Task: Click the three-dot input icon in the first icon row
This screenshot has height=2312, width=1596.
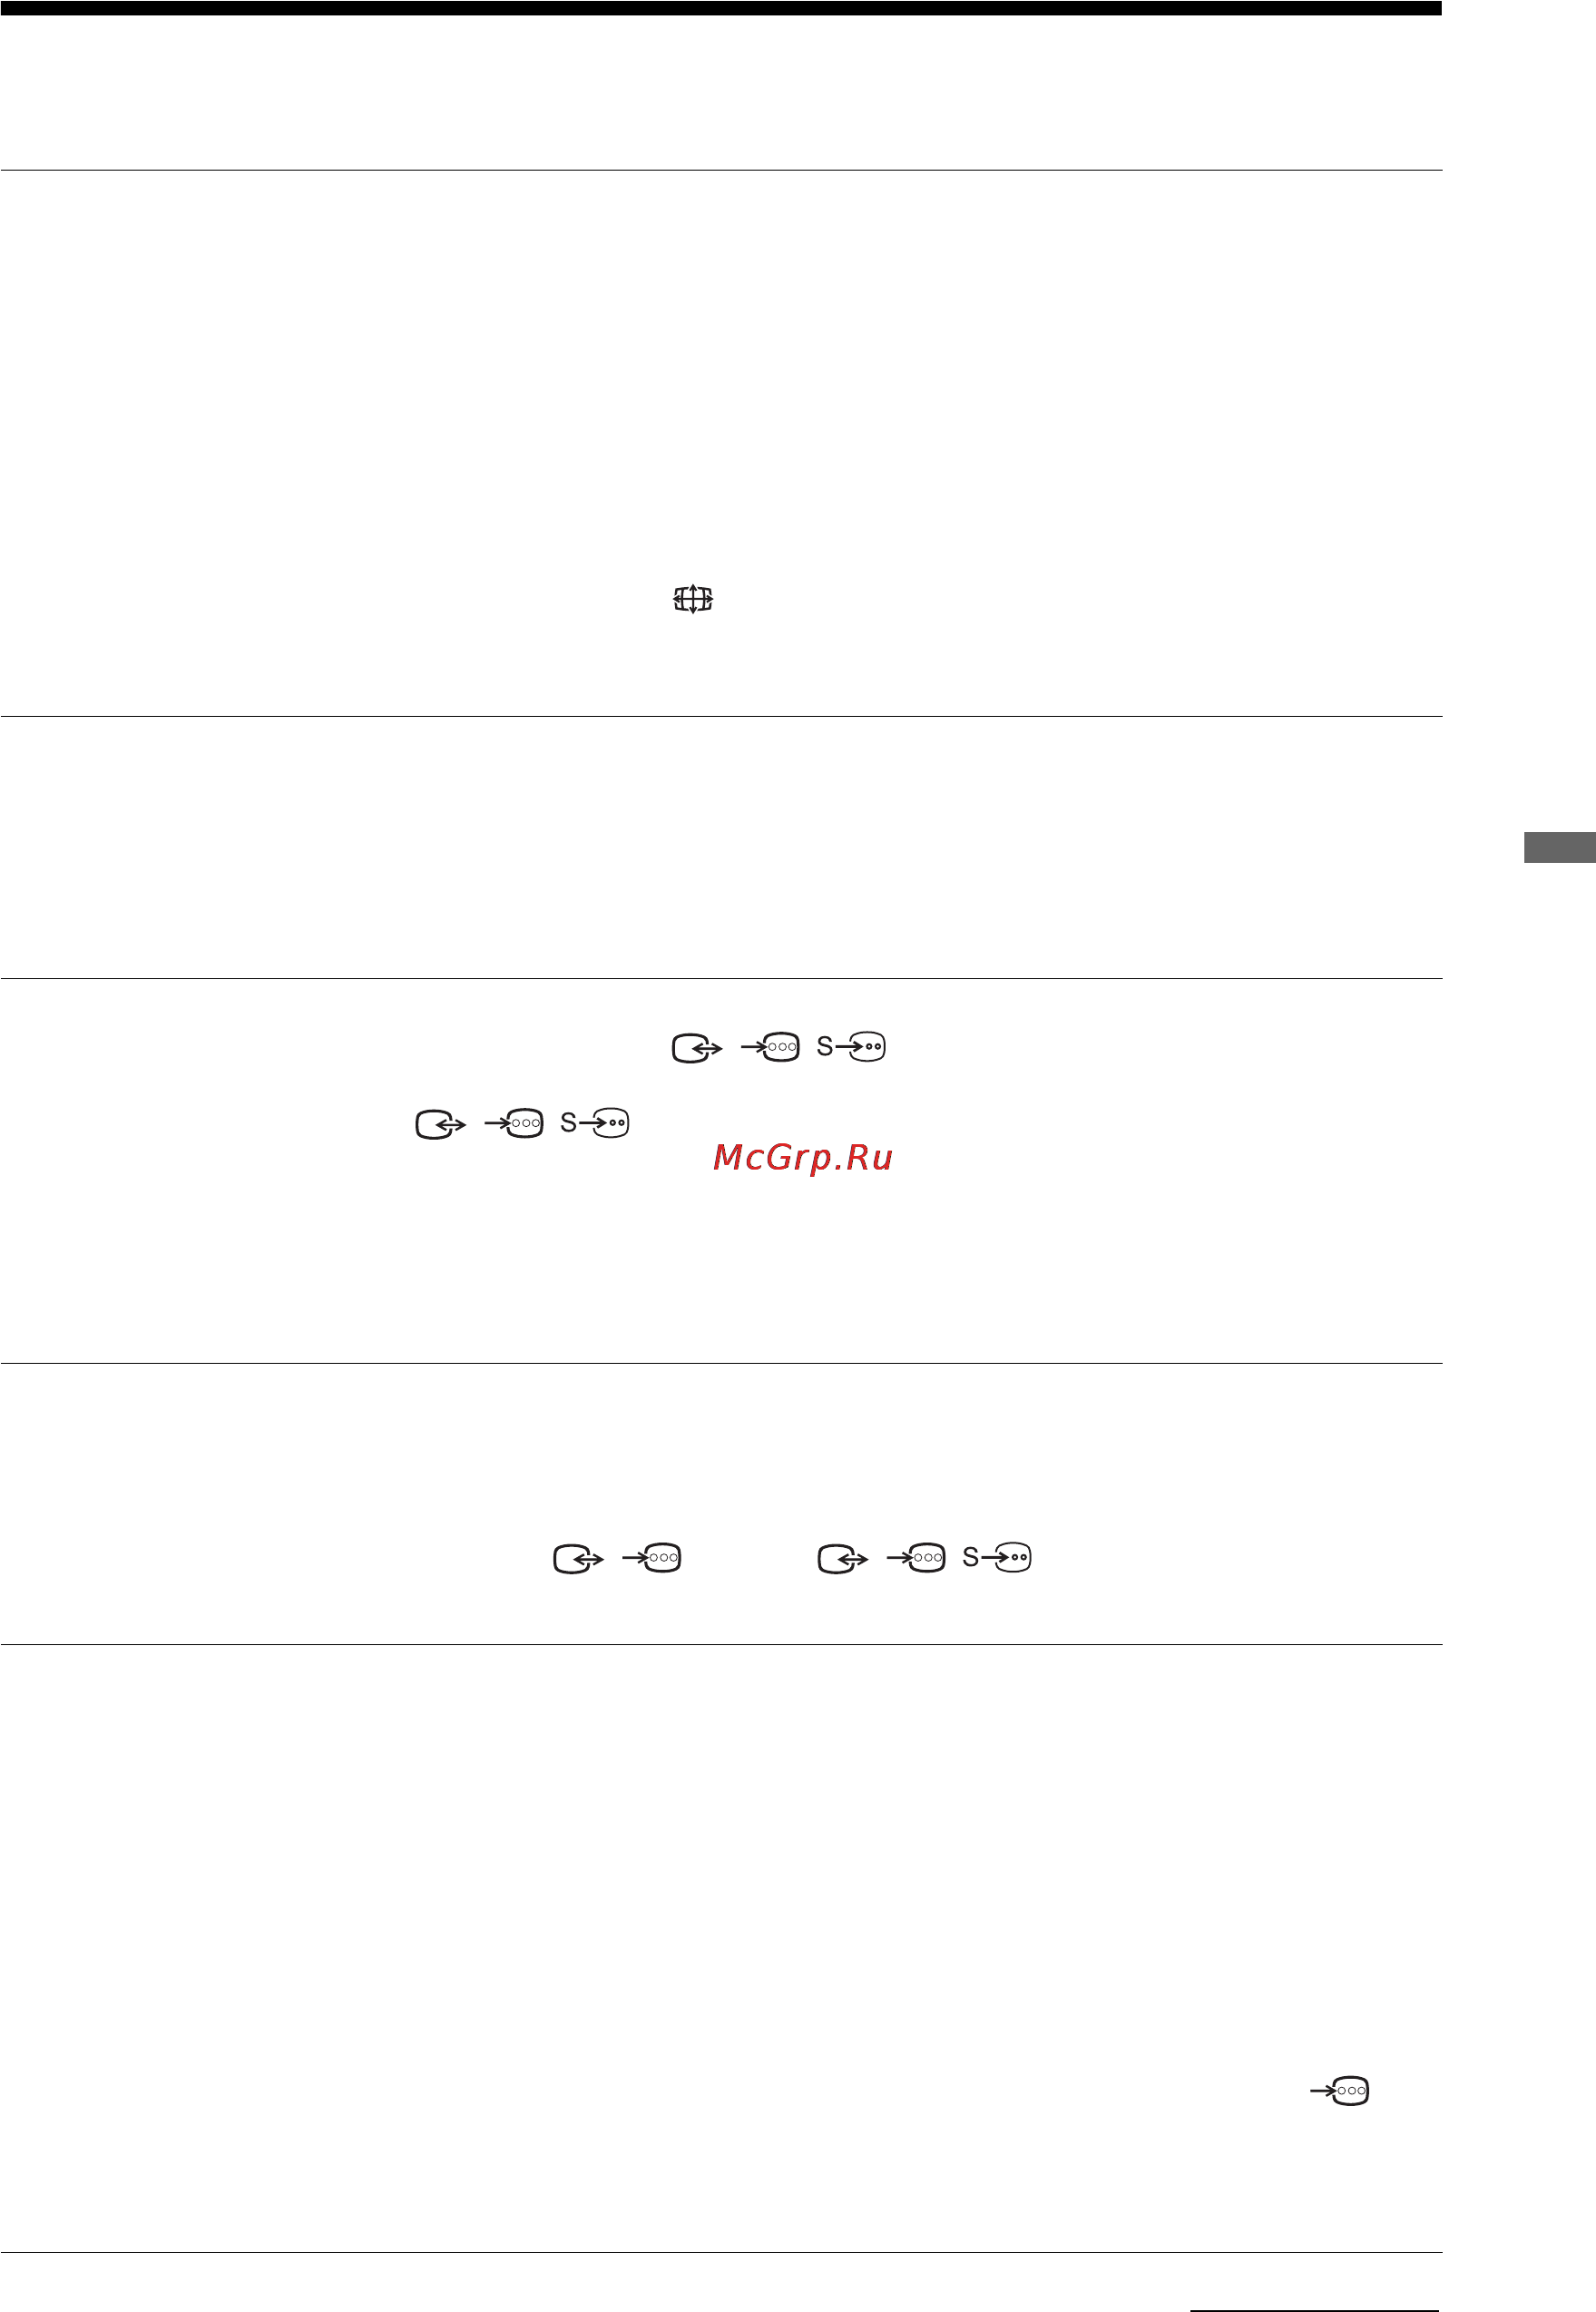Action: tap(770, 1047)
